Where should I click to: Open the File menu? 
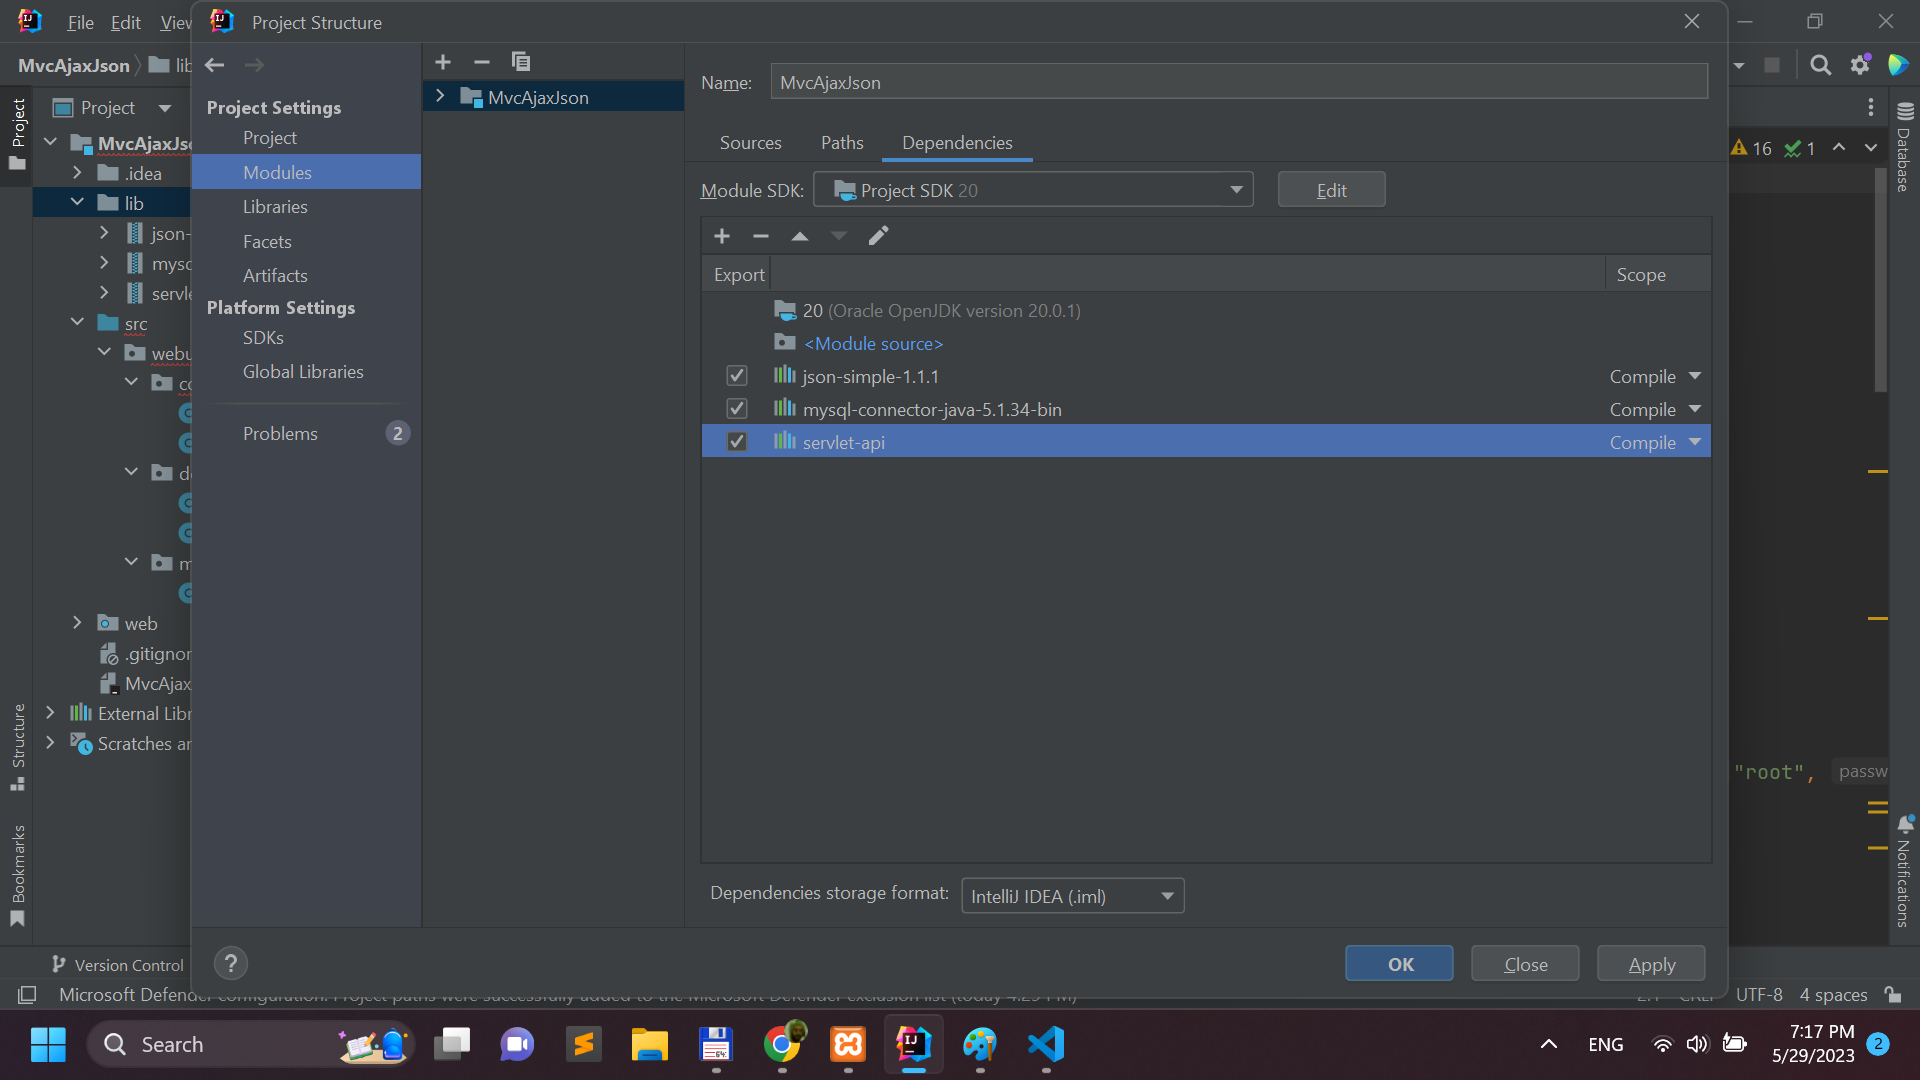(x=80, y=22)
